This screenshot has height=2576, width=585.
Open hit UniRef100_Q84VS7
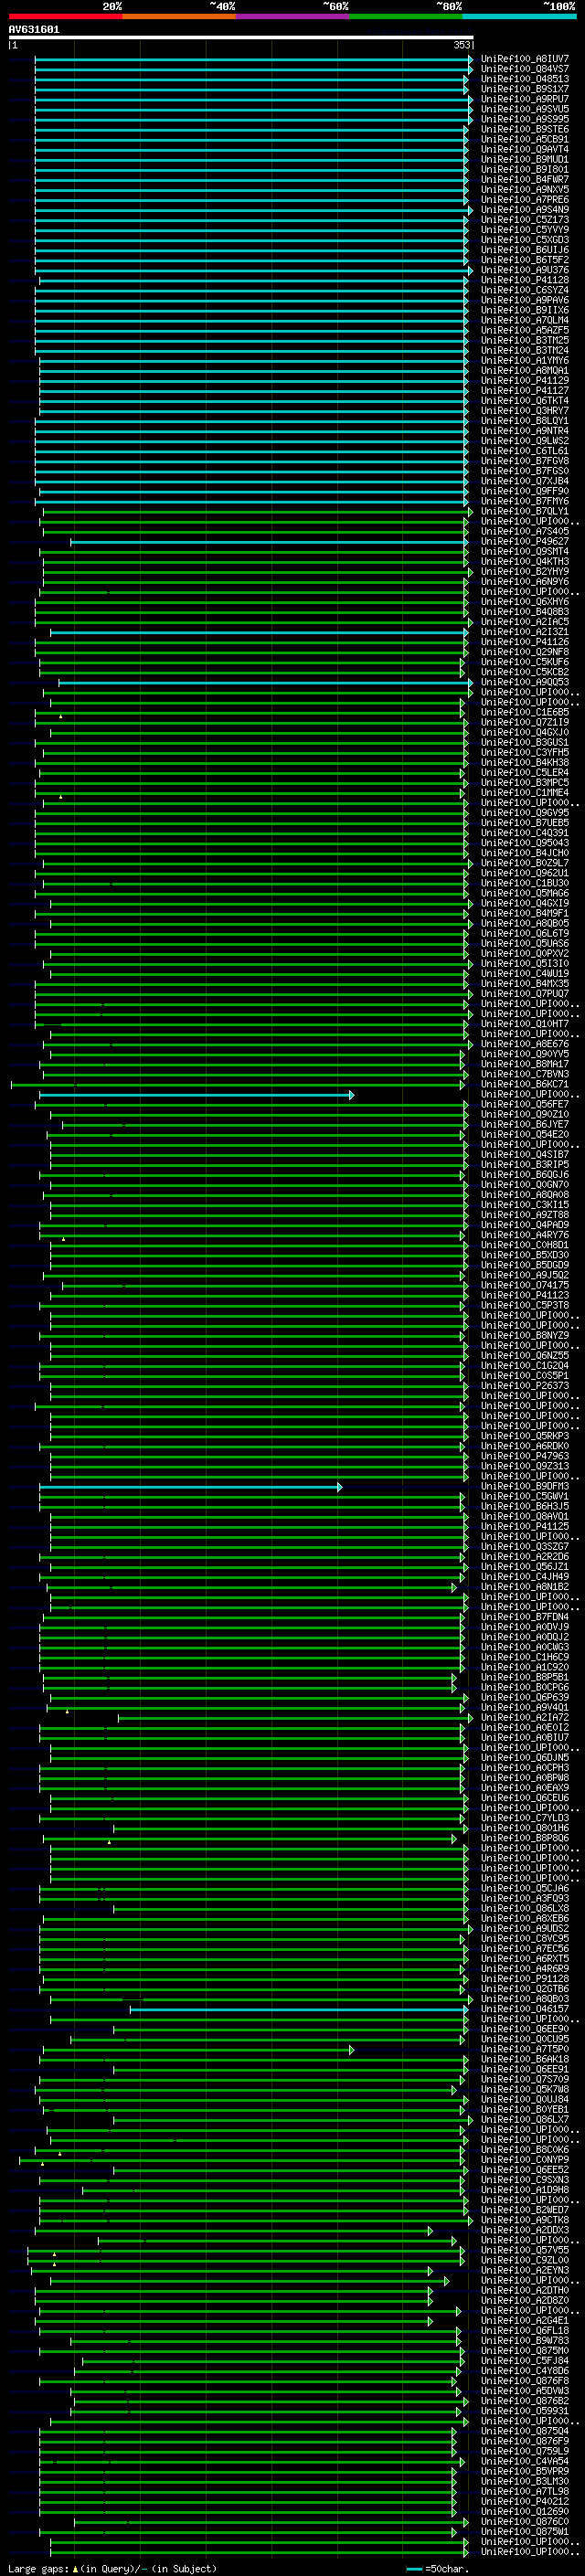[525, 69]
